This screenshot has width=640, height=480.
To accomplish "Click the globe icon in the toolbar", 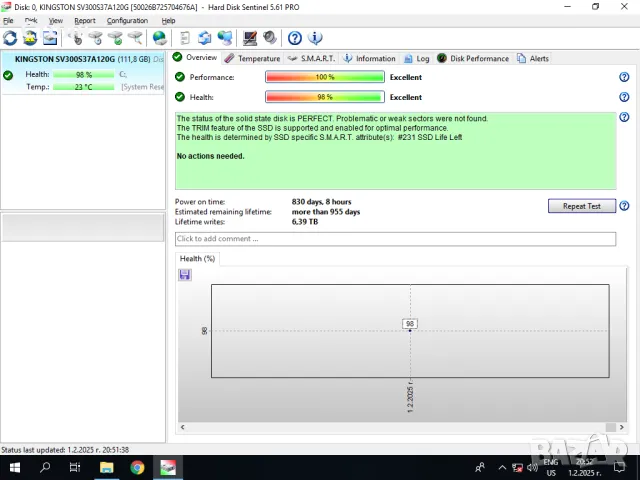I will coord(160,38).
